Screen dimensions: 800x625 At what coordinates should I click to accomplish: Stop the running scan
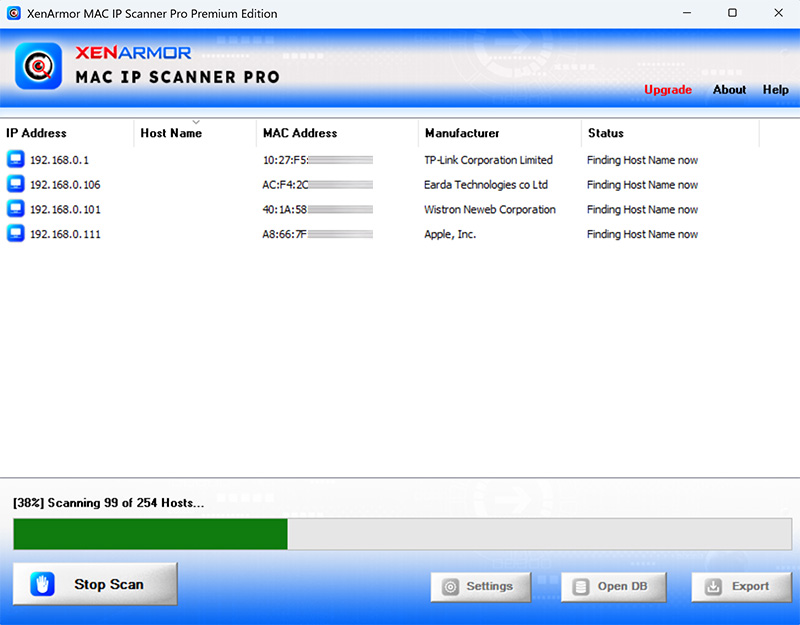point(95,584)
